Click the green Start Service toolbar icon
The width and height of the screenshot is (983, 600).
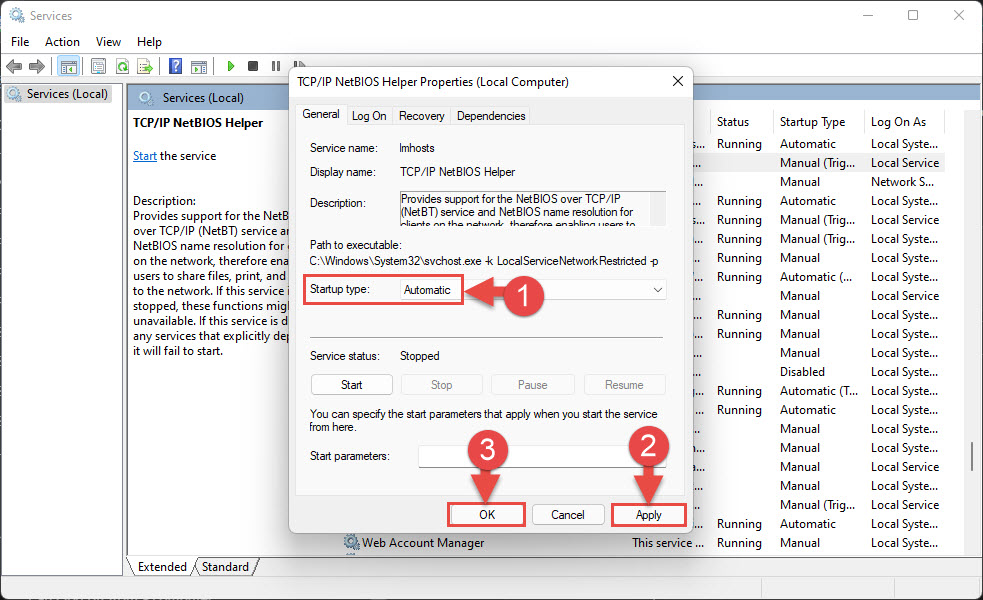[x=230, y=66]
